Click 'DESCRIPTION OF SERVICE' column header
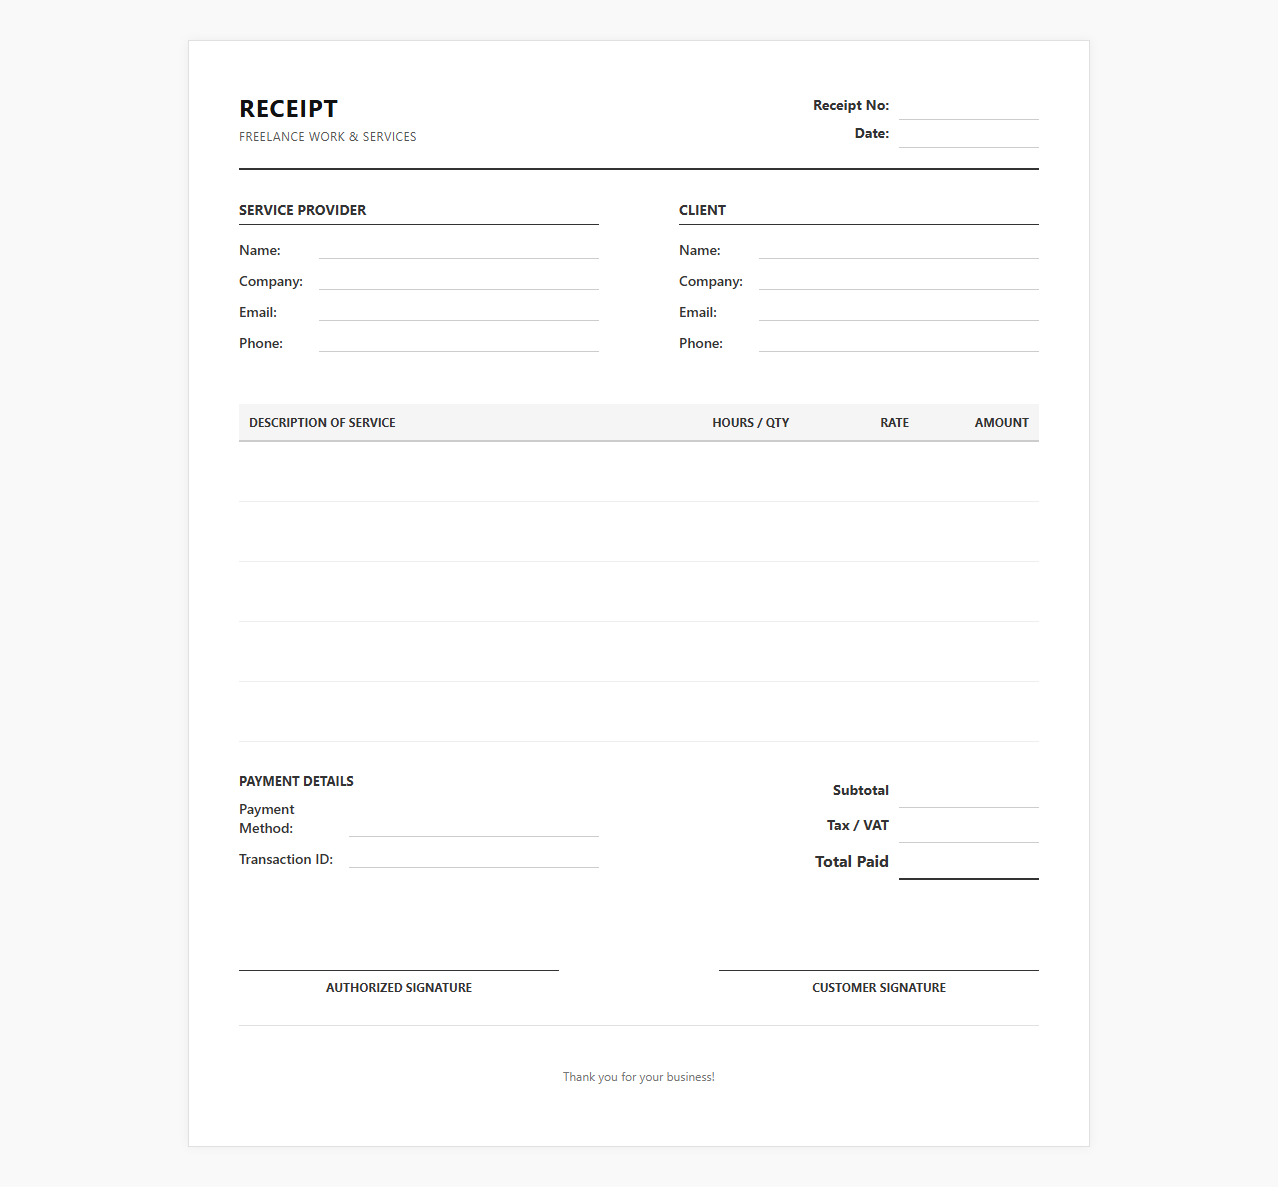This screenshot has width=1278, height=1187. [322, 423]
